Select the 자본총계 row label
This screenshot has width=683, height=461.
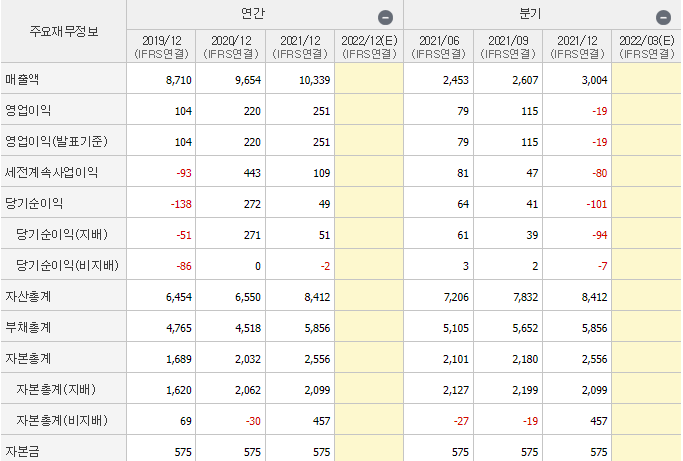28,359
